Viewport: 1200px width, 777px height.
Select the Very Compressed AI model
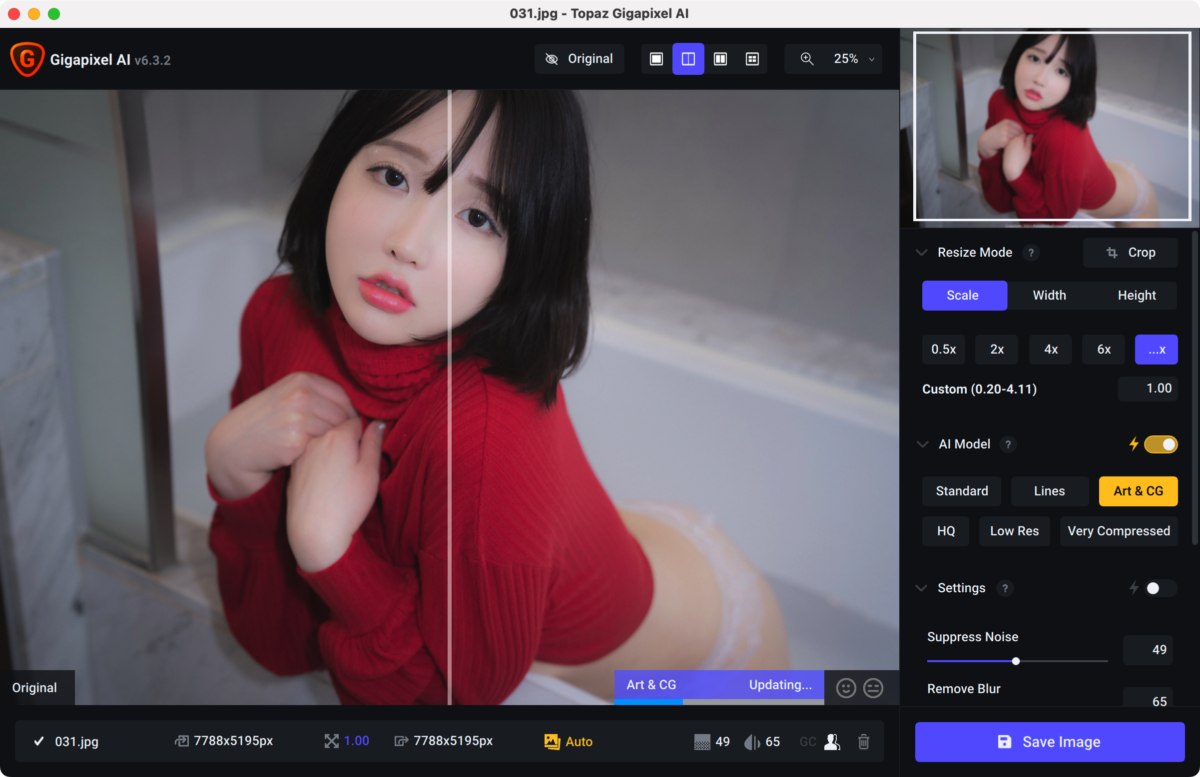click(x=1119, y=531)
